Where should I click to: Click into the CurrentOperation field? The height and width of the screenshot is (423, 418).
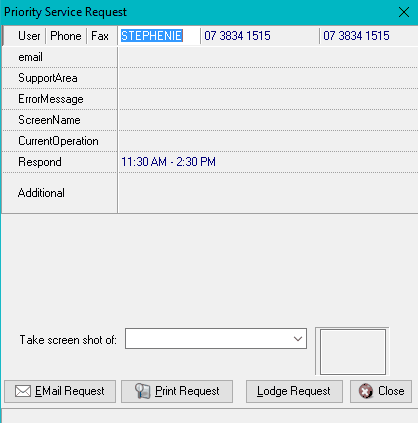[268, 141]
